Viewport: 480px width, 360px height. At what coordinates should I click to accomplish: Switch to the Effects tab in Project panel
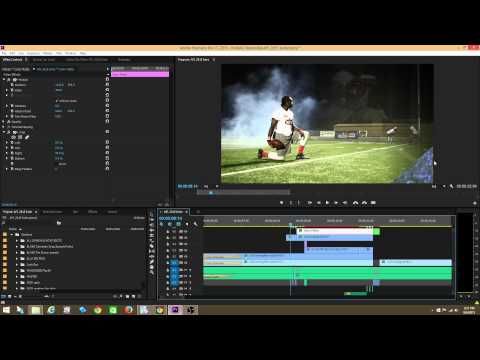point(93,212)
